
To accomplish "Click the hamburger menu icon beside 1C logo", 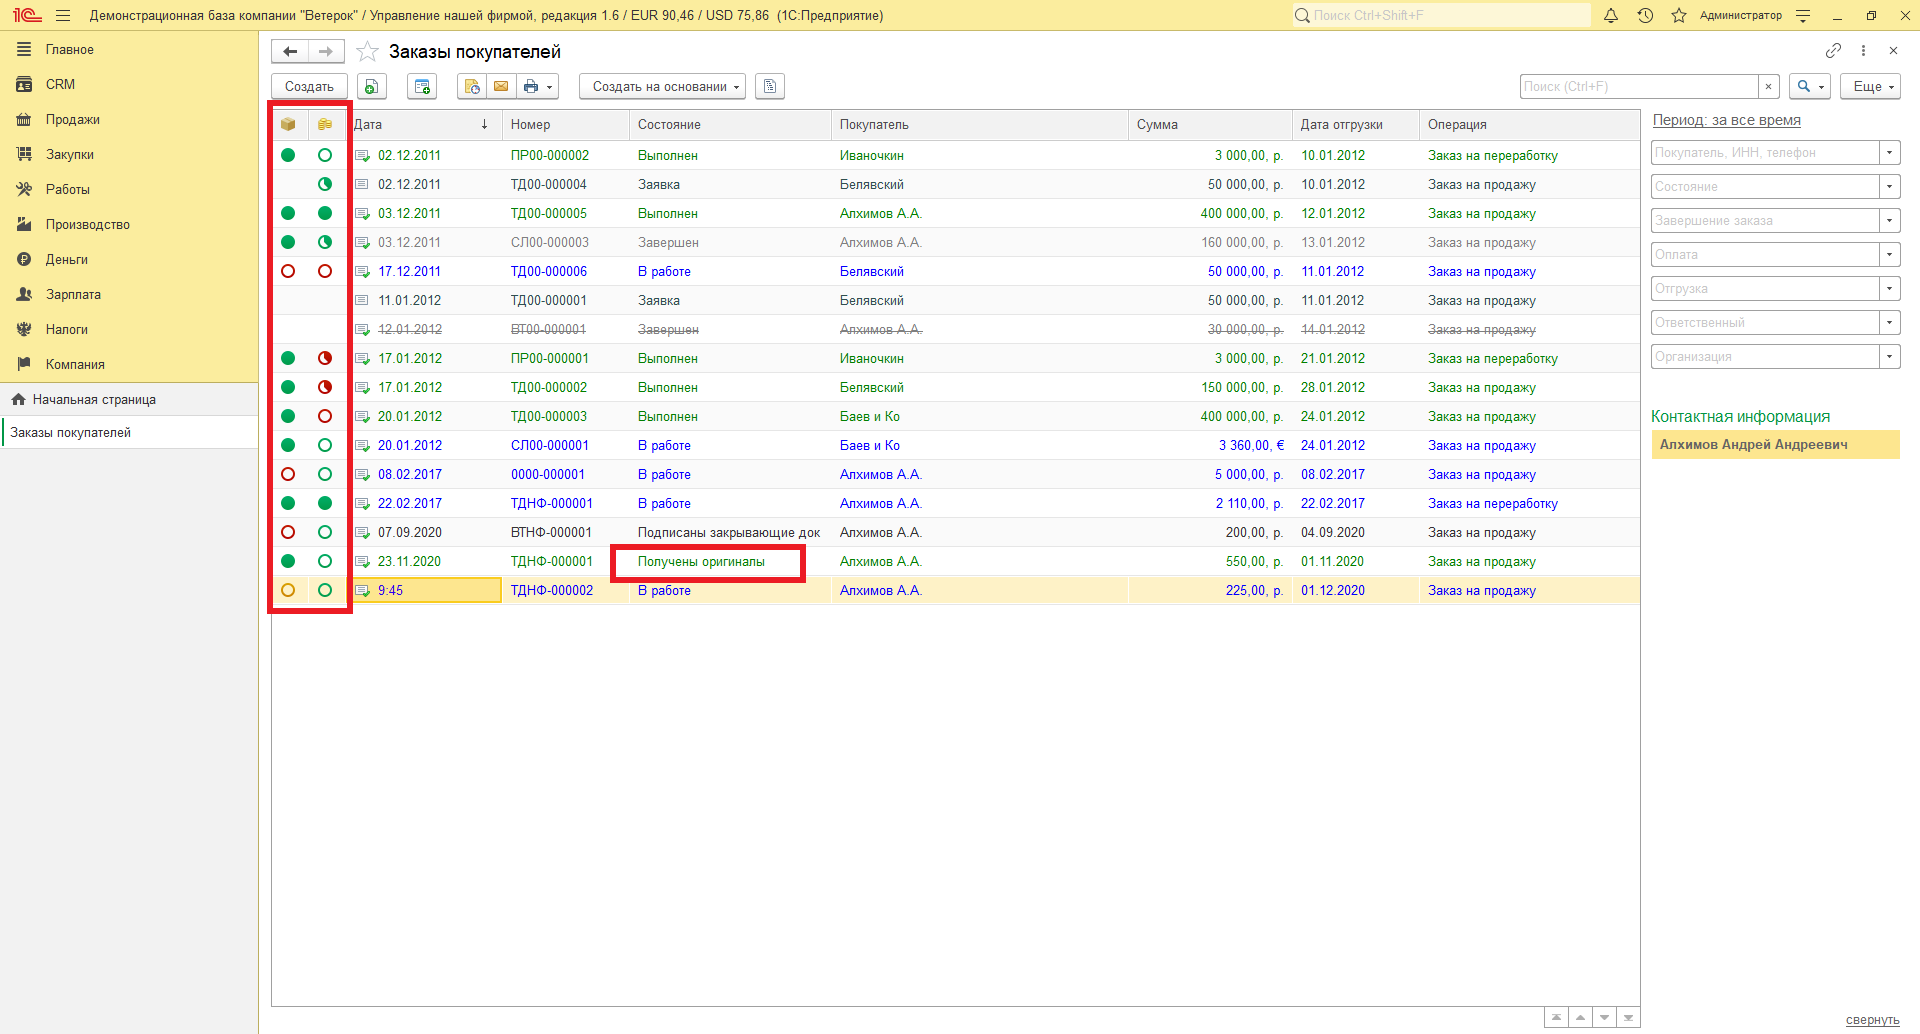I will point(63,15).
